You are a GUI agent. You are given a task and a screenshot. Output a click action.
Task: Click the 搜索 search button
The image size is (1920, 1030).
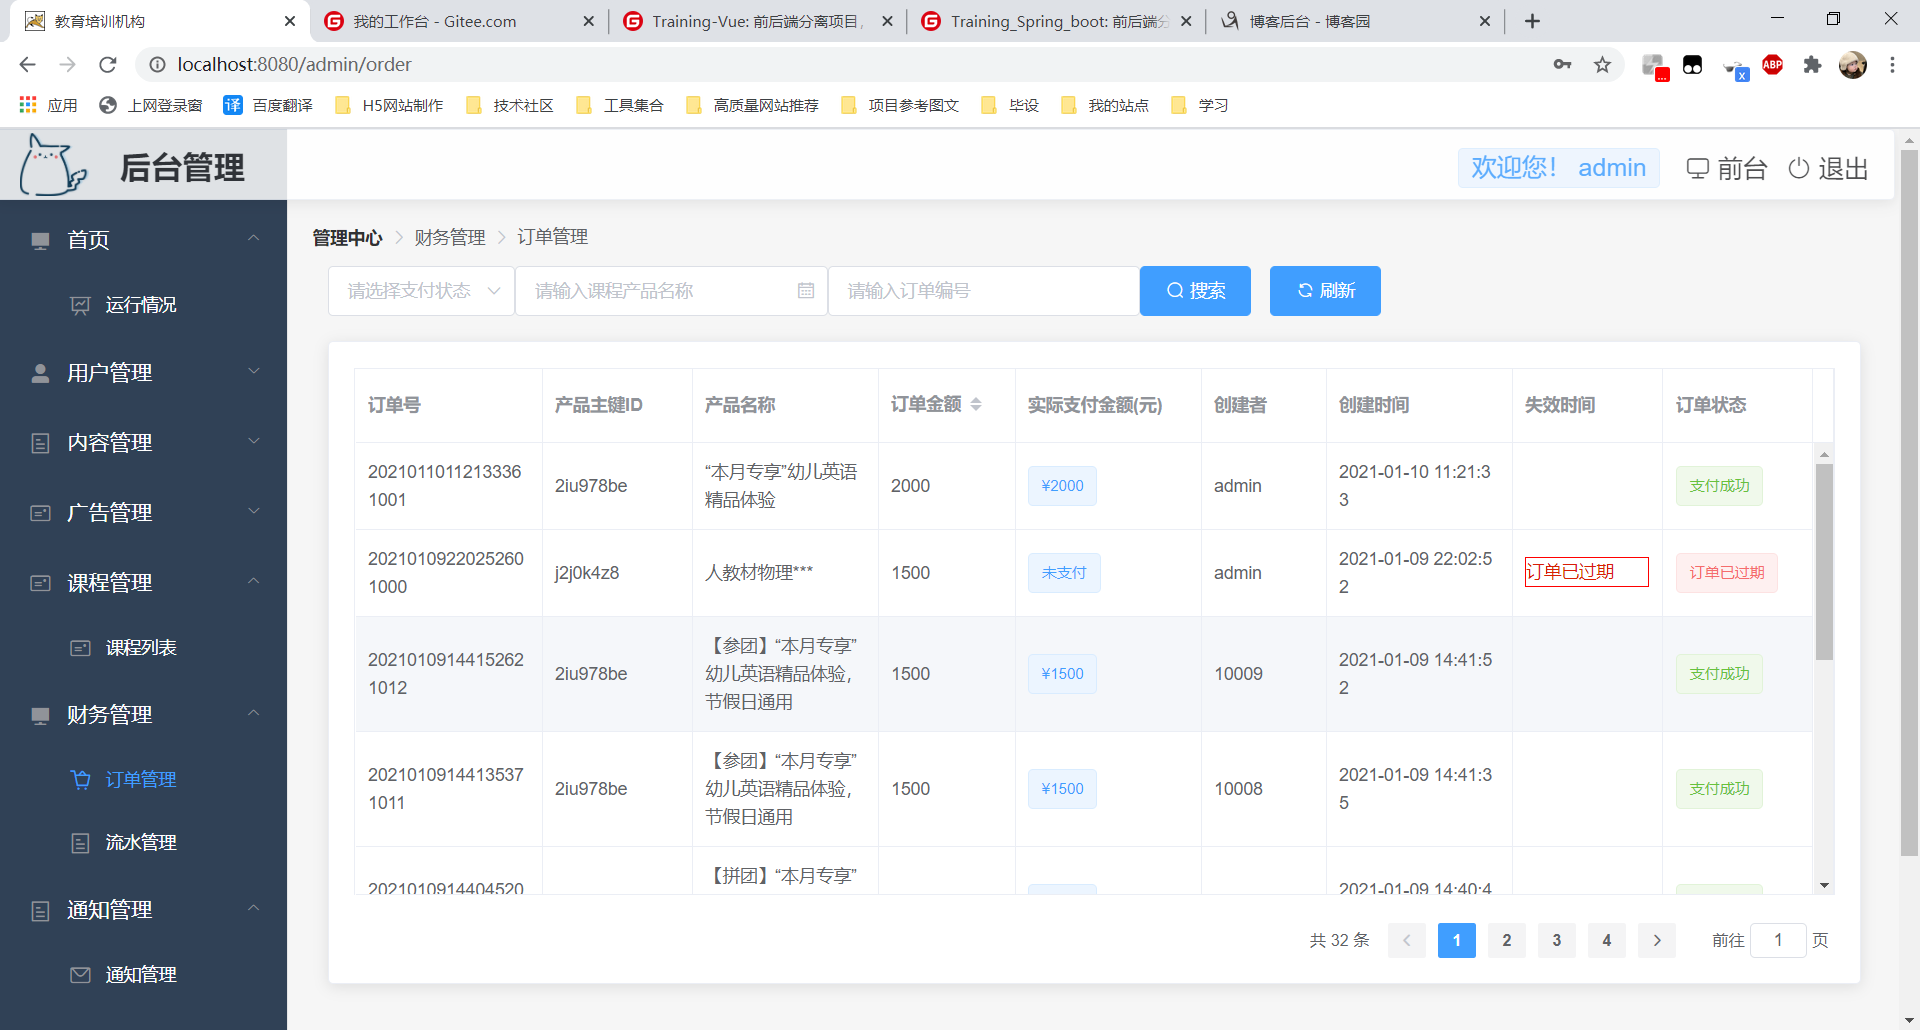(1195, 291)
